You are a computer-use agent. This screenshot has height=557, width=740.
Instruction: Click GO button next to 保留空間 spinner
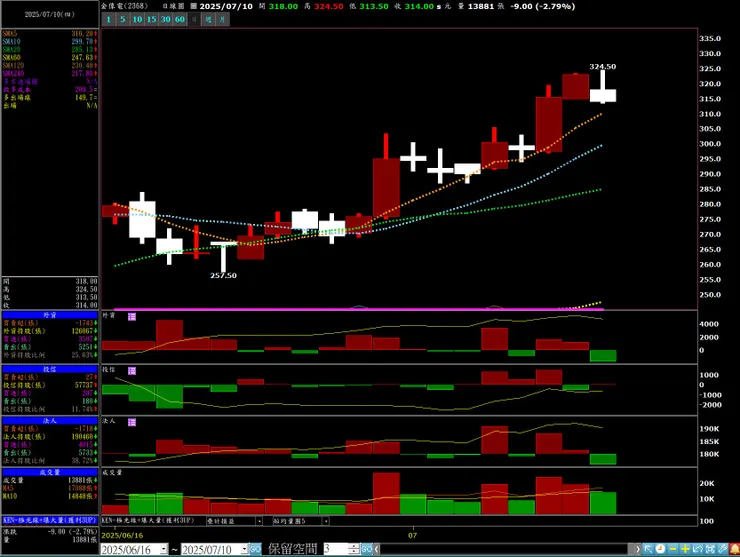(x=366, y=549)
